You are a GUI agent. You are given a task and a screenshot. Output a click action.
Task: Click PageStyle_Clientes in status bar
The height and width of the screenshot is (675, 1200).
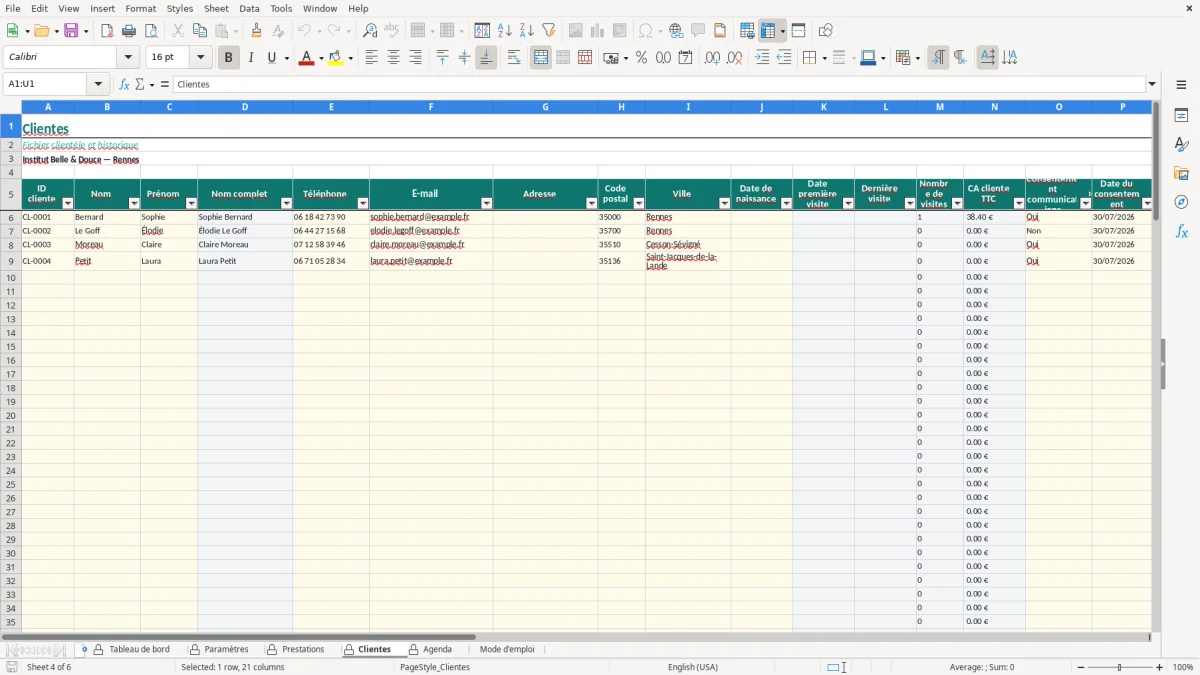(x=435, y=667)
